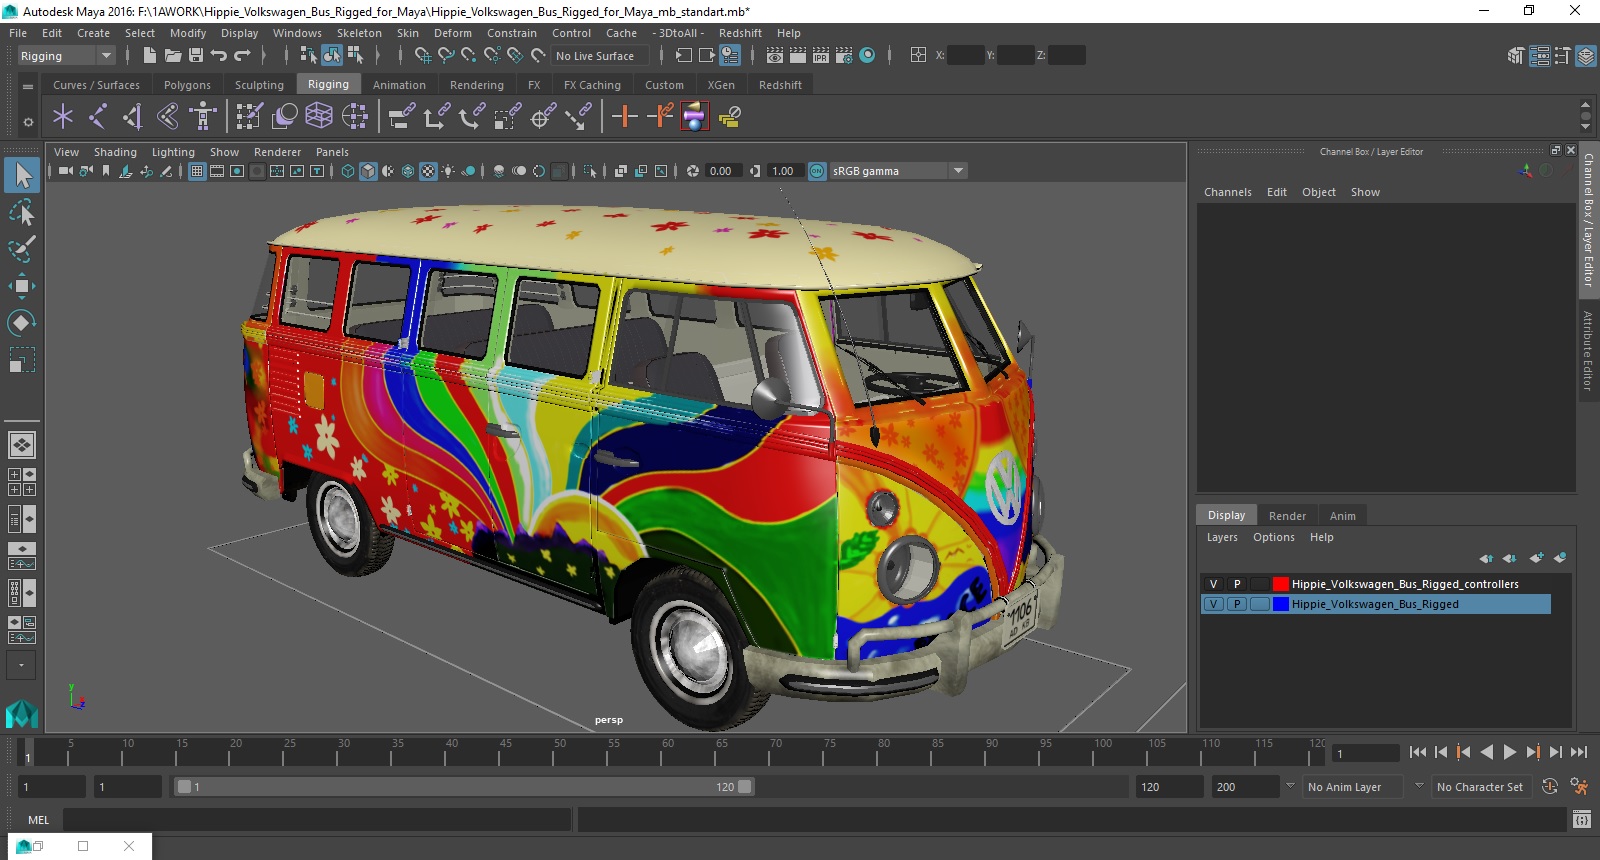
Task: Click the Redo arrow icon
Action: 242,56
